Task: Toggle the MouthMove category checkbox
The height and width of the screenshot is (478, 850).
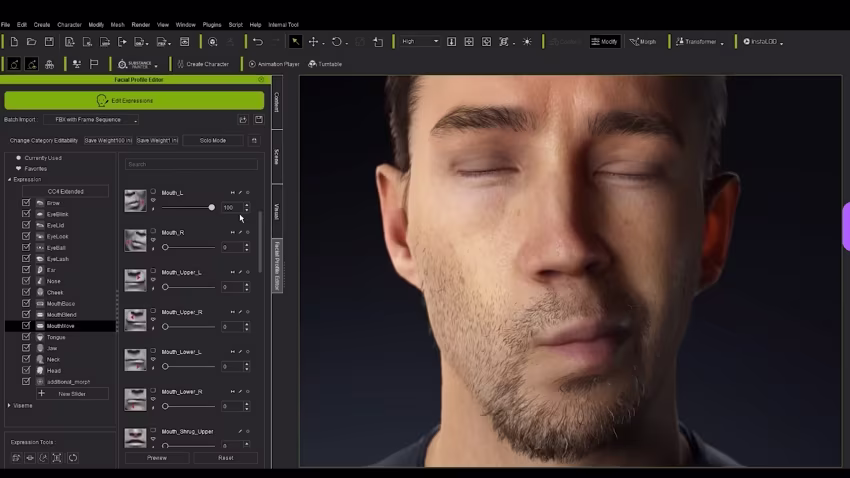Action: point(26,326)
